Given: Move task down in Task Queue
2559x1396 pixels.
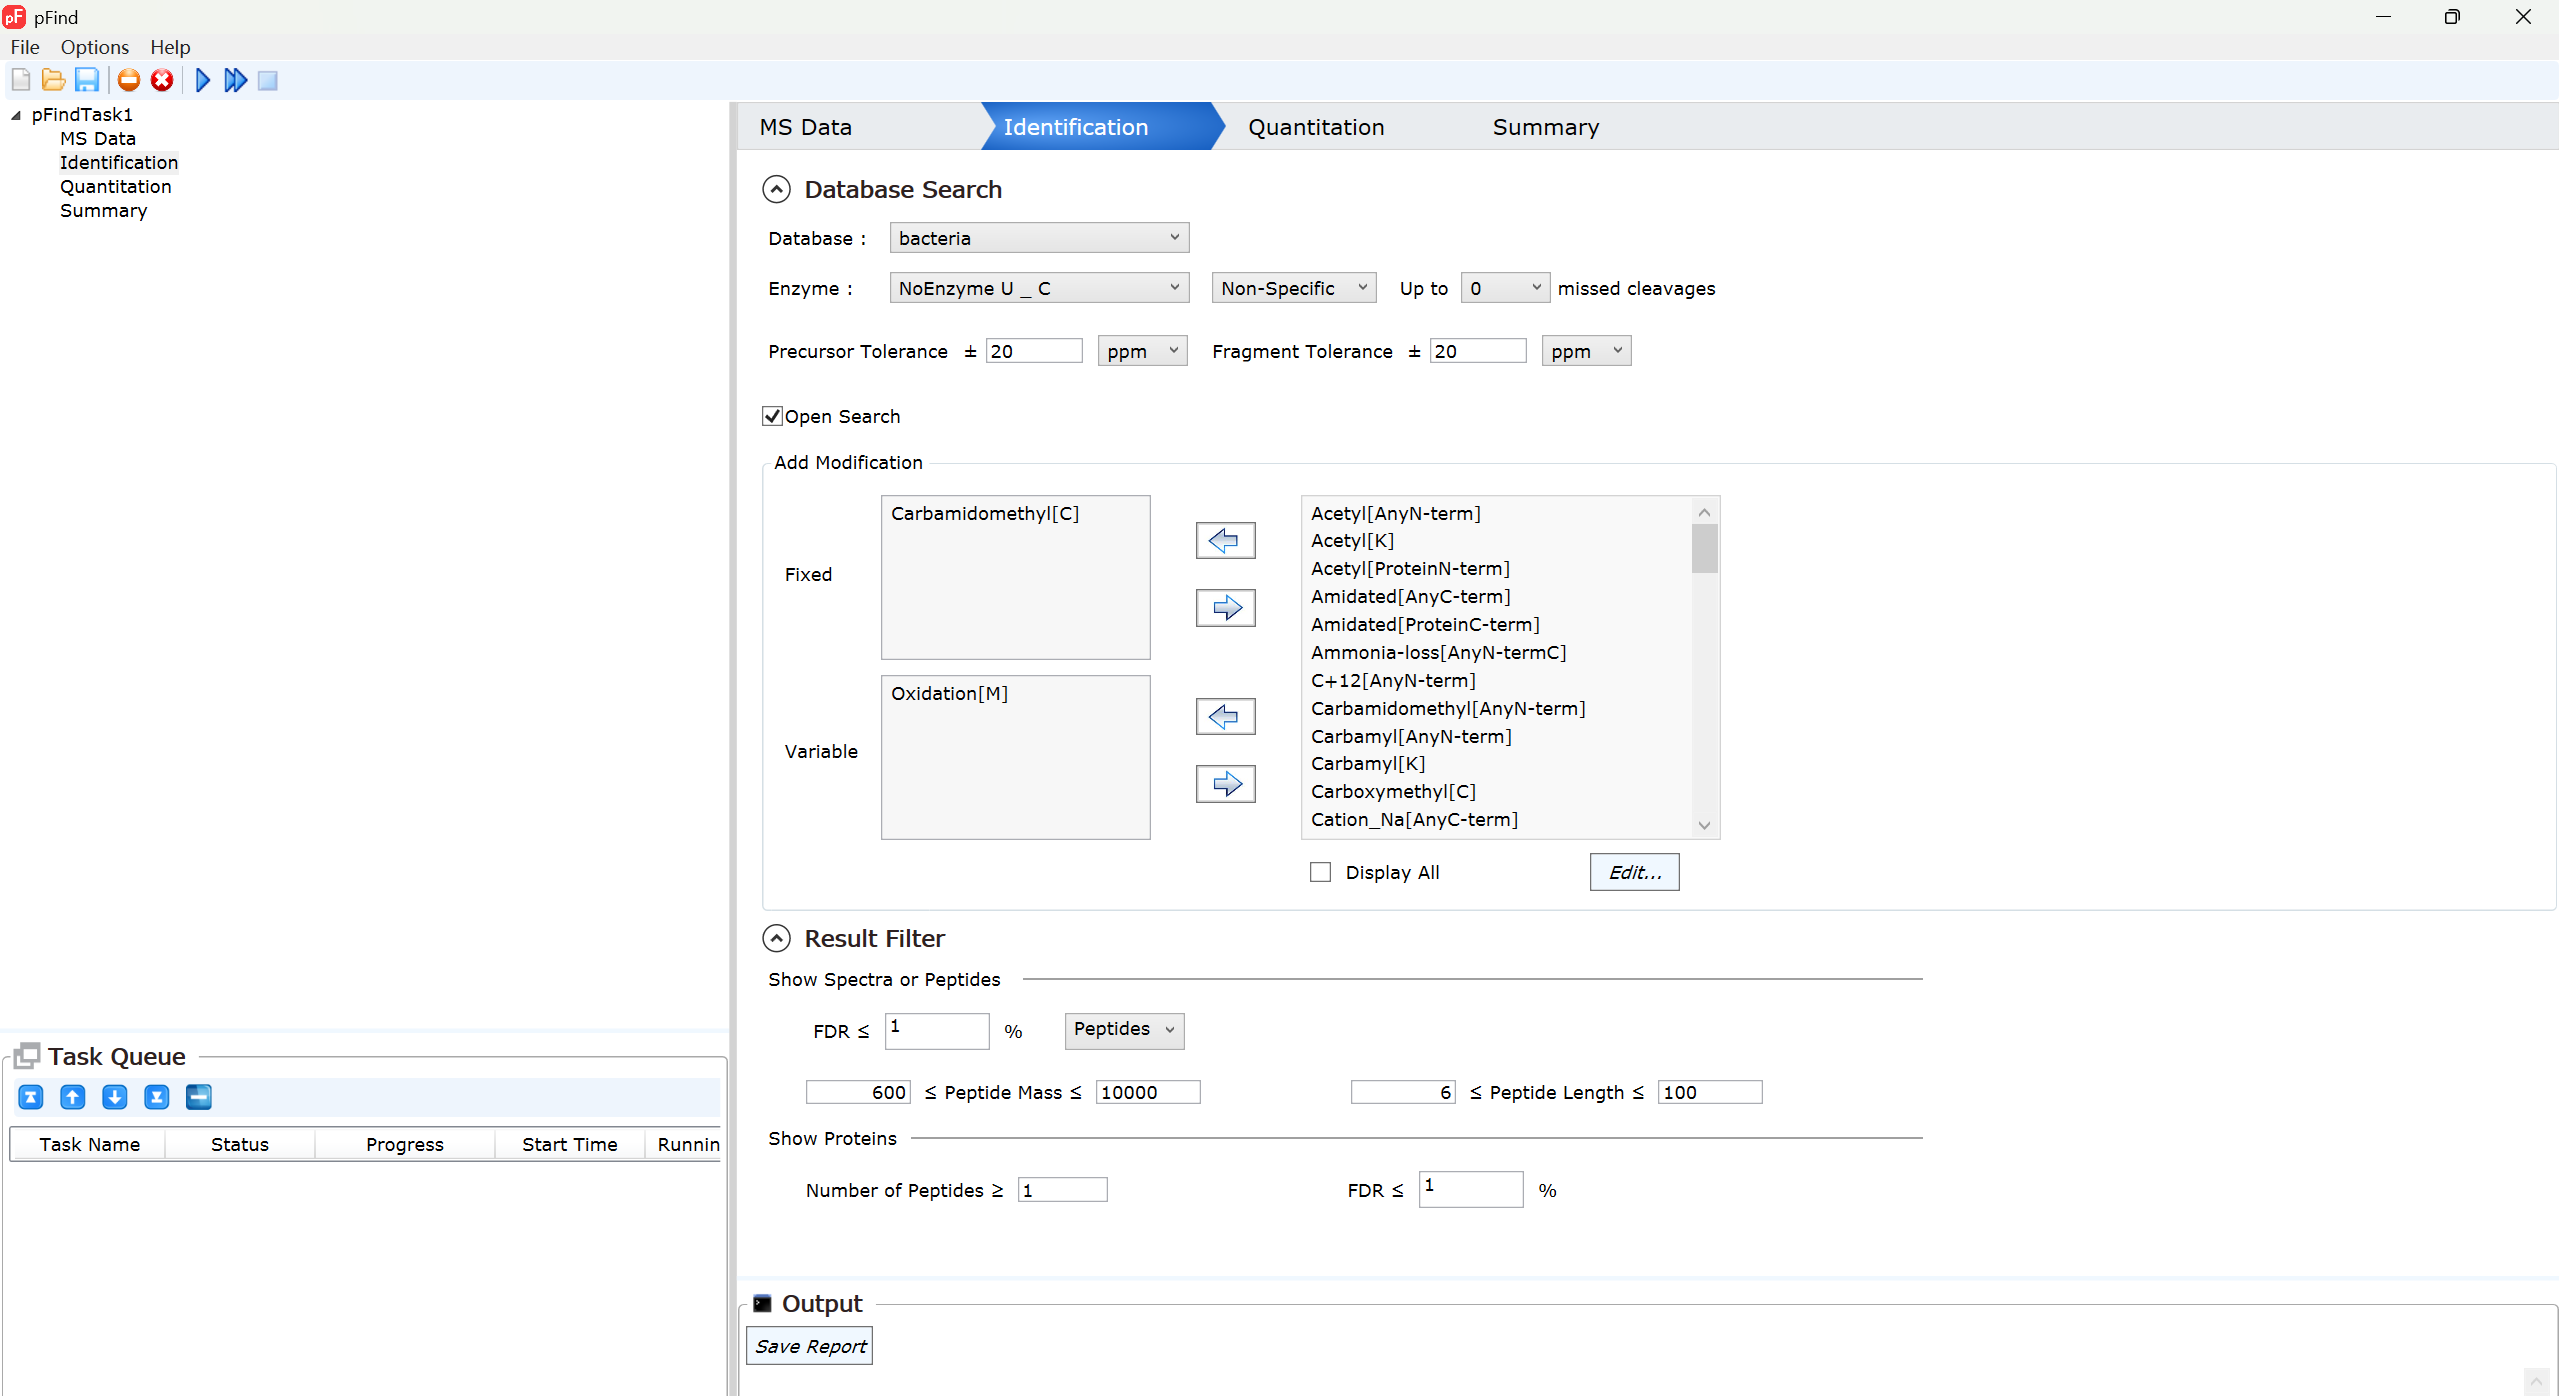Looking at the screenshot, I should click(x=115, y=1097).
